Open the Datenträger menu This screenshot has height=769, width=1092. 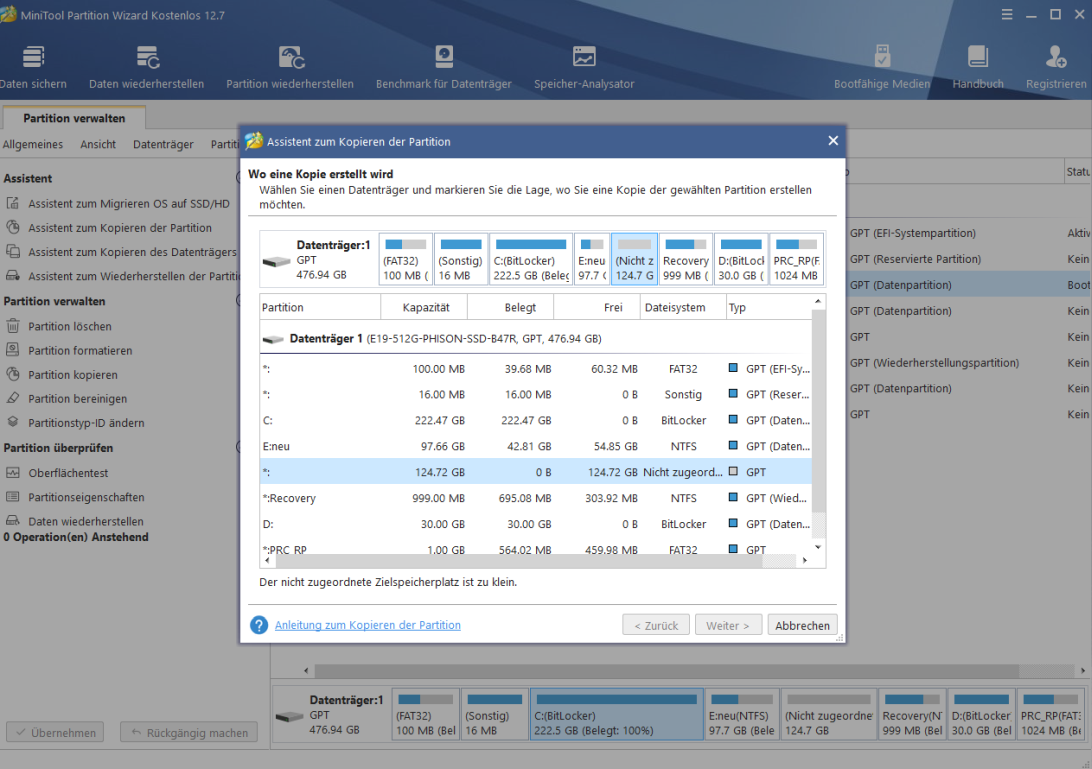pos(163,144)
